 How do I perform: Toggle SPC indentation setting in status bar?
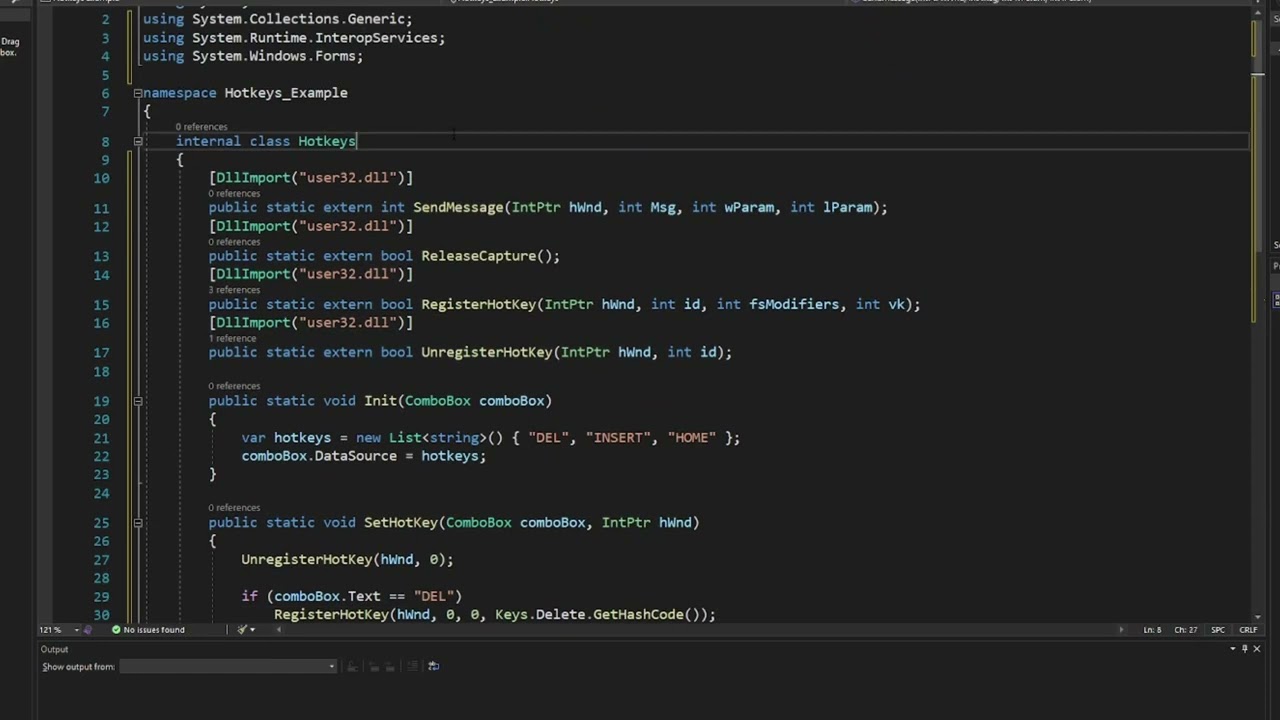[1218, 630]
